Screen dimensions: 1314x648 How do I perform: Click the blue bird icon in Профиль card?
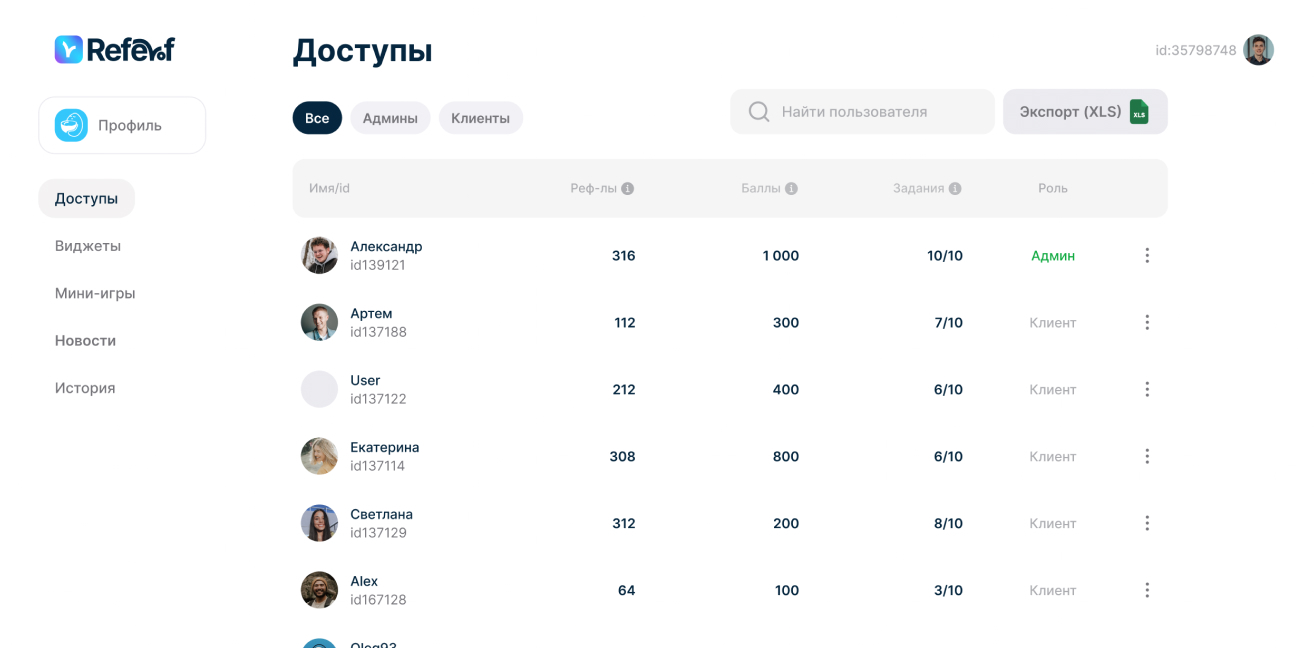[70, 125]
